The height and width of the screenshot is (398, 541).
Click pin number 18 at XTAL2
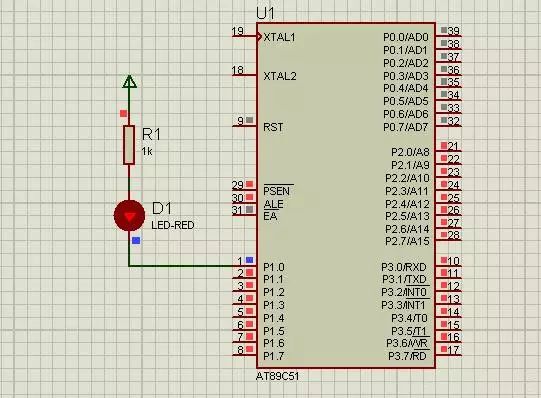238,70
